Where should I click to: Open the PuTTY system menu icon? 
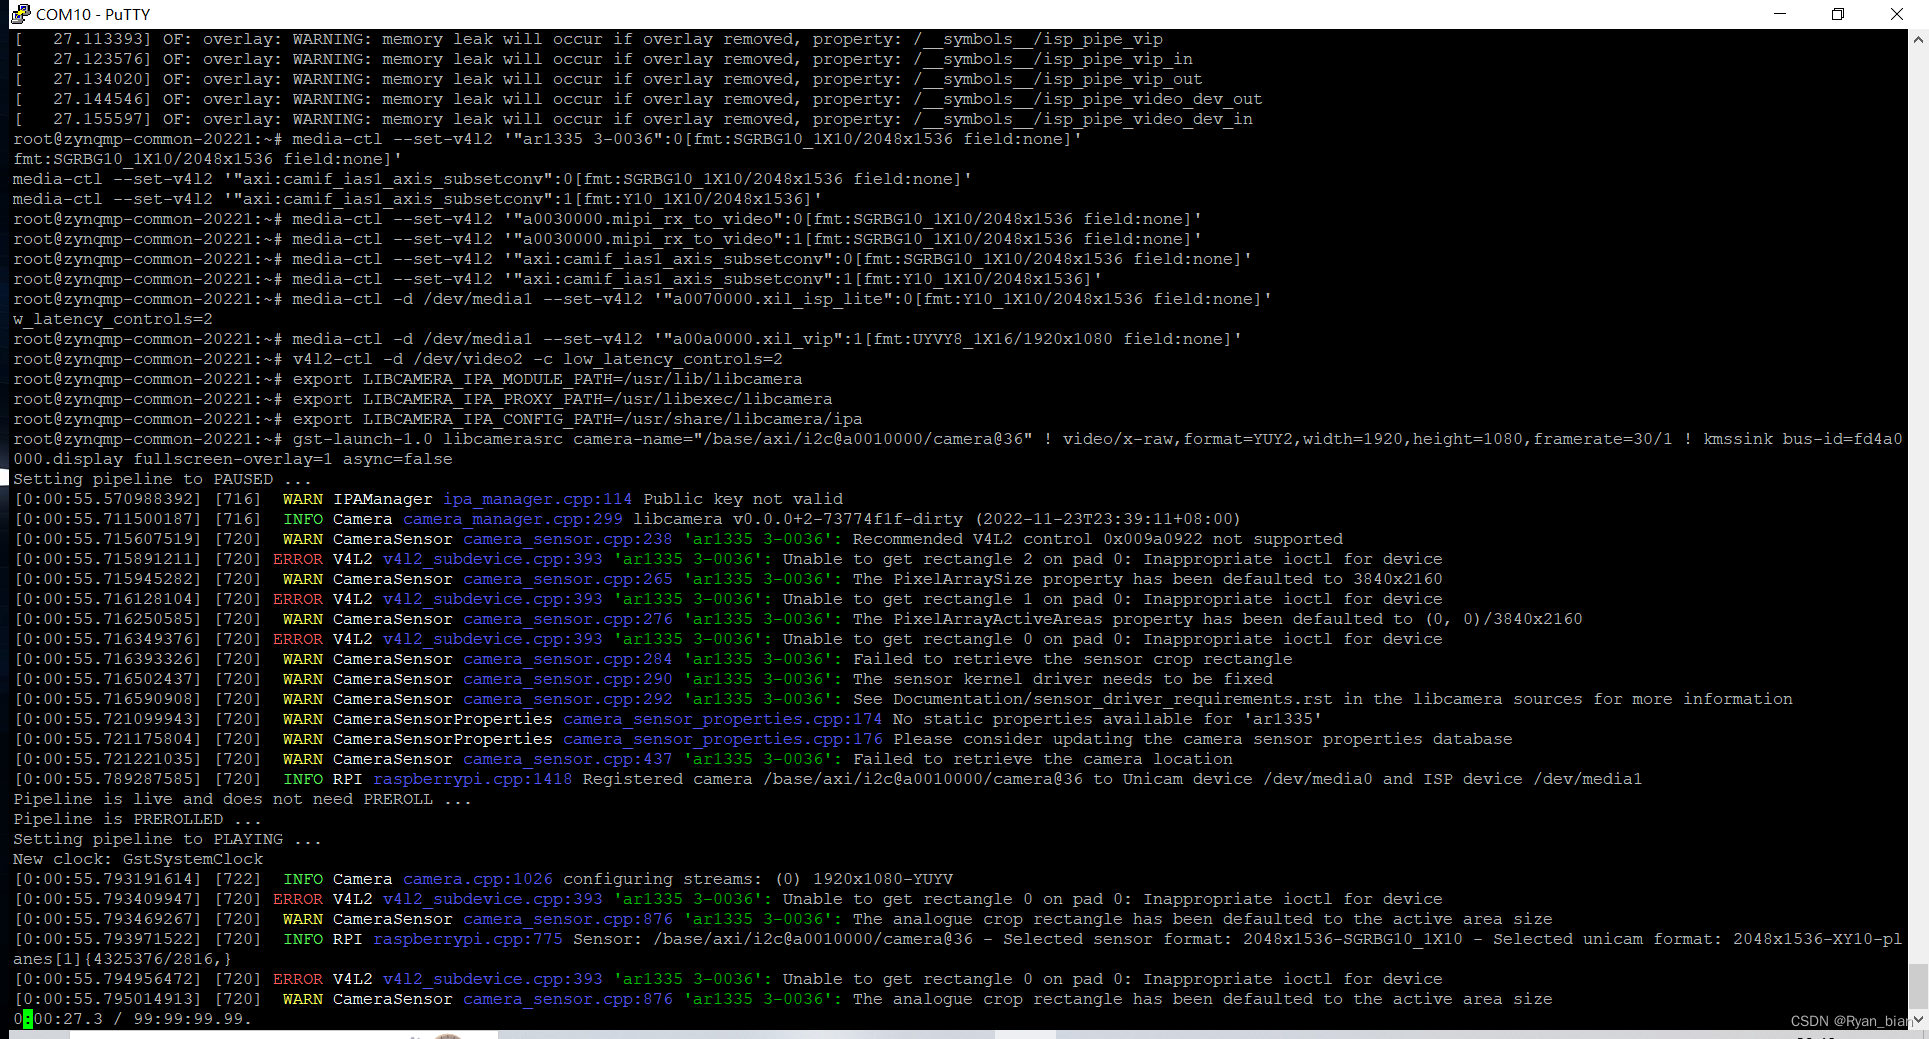pos(20,14)
